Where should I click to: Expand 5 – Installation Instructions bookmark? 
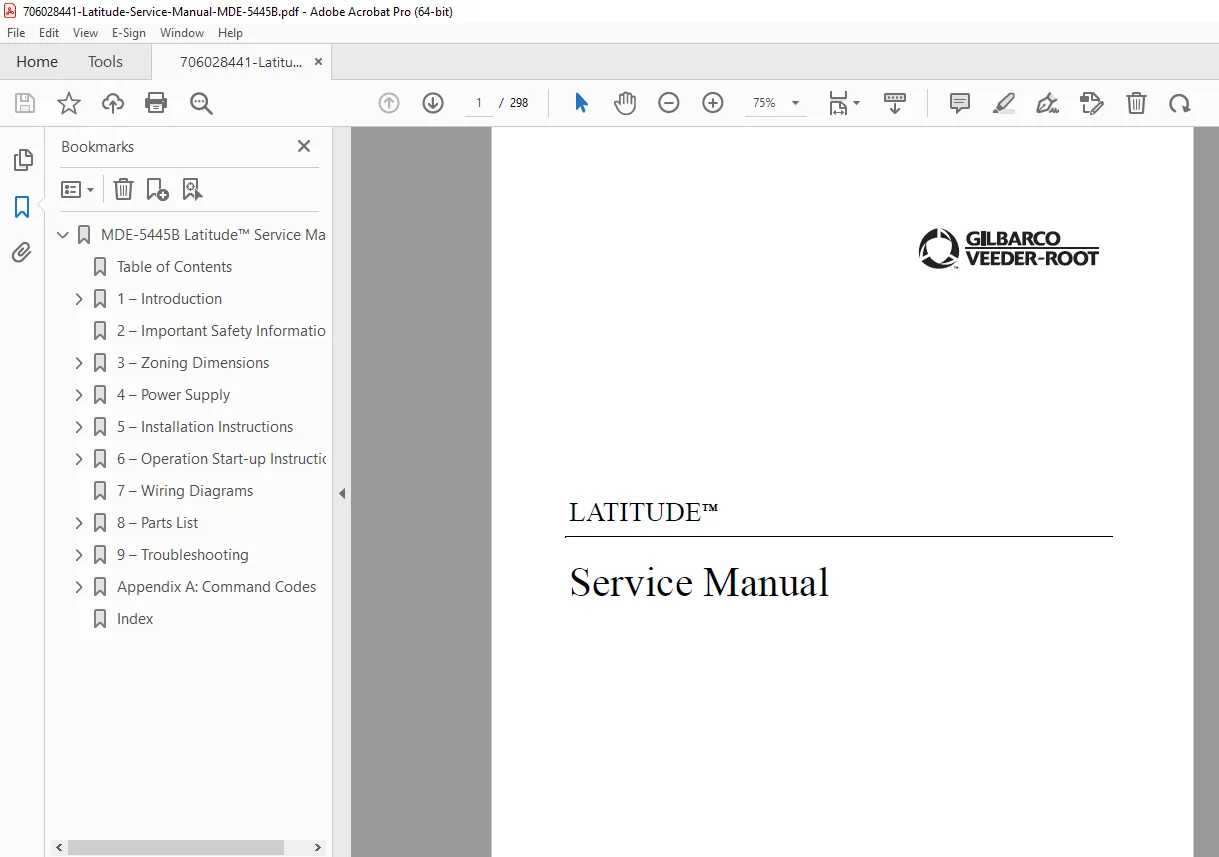(79, 427)
